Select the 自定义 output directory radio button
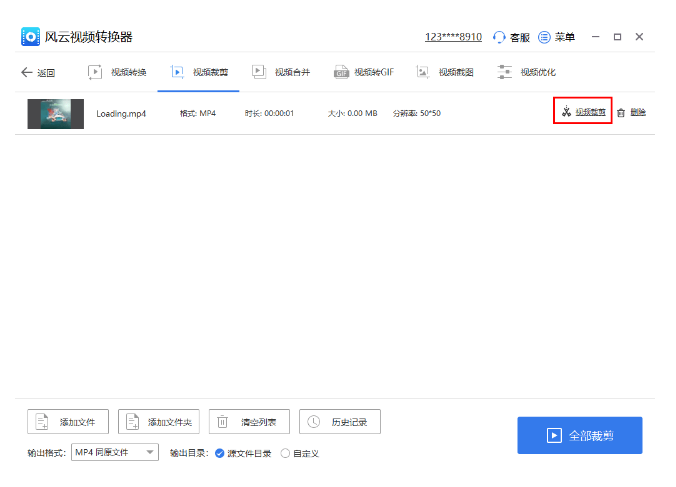The height and width of the screenshot is (487, 676). [285, 453]
